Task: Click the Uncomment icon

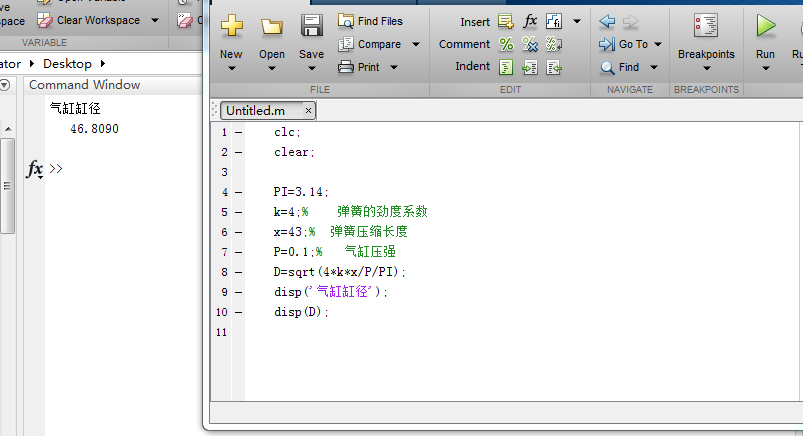Action: point(530,45)
